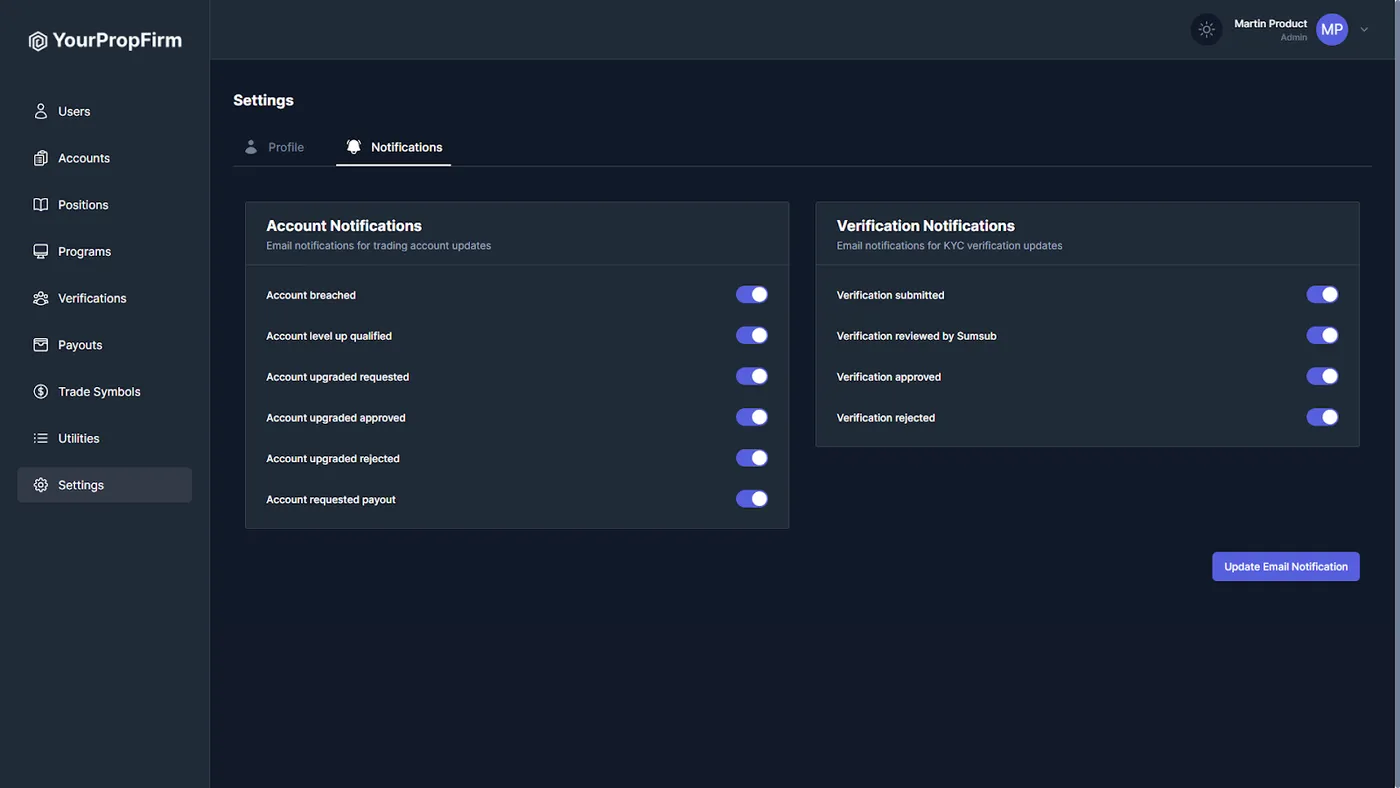Click Update Email Notification button

(x=1286, y=566)
